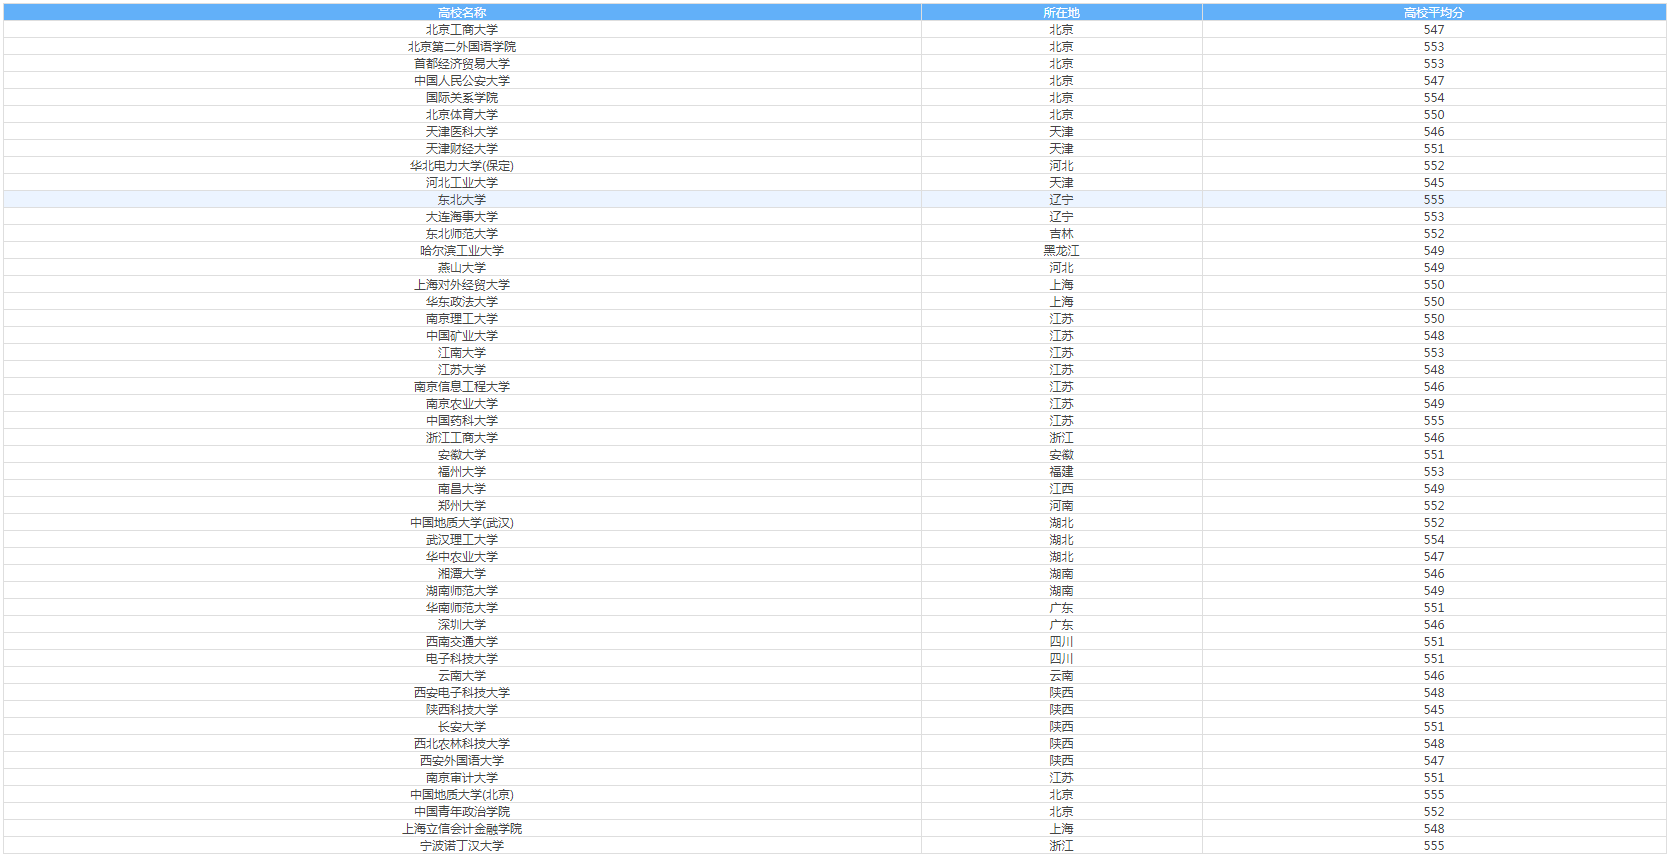Select the 西安外国语大学 cell
1669x856 pixels.
tap(462, 761)
